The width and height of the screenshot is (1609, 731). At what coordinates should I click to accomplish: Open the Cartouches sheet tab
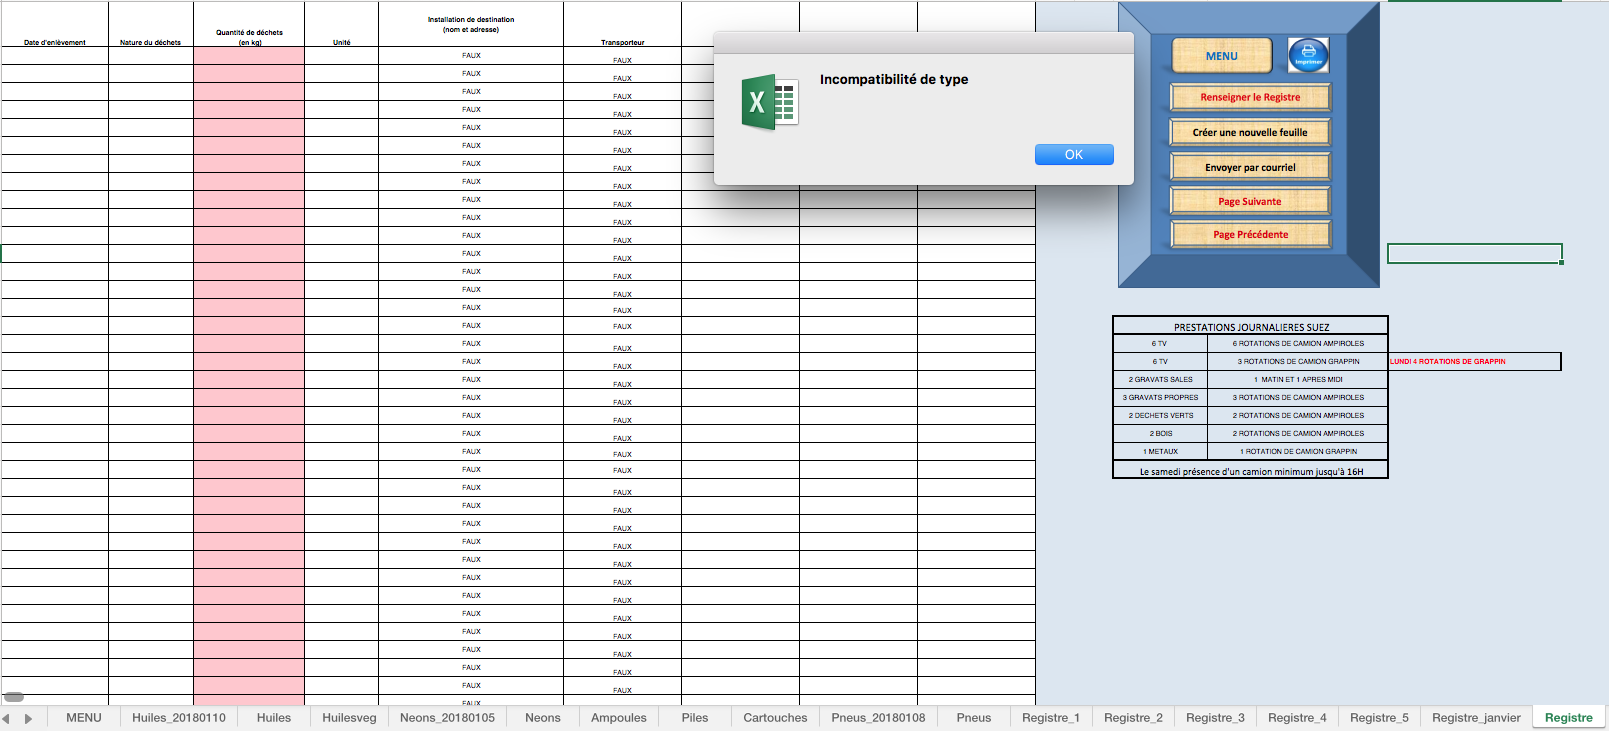pyautogui.click(x=775, y=718)
